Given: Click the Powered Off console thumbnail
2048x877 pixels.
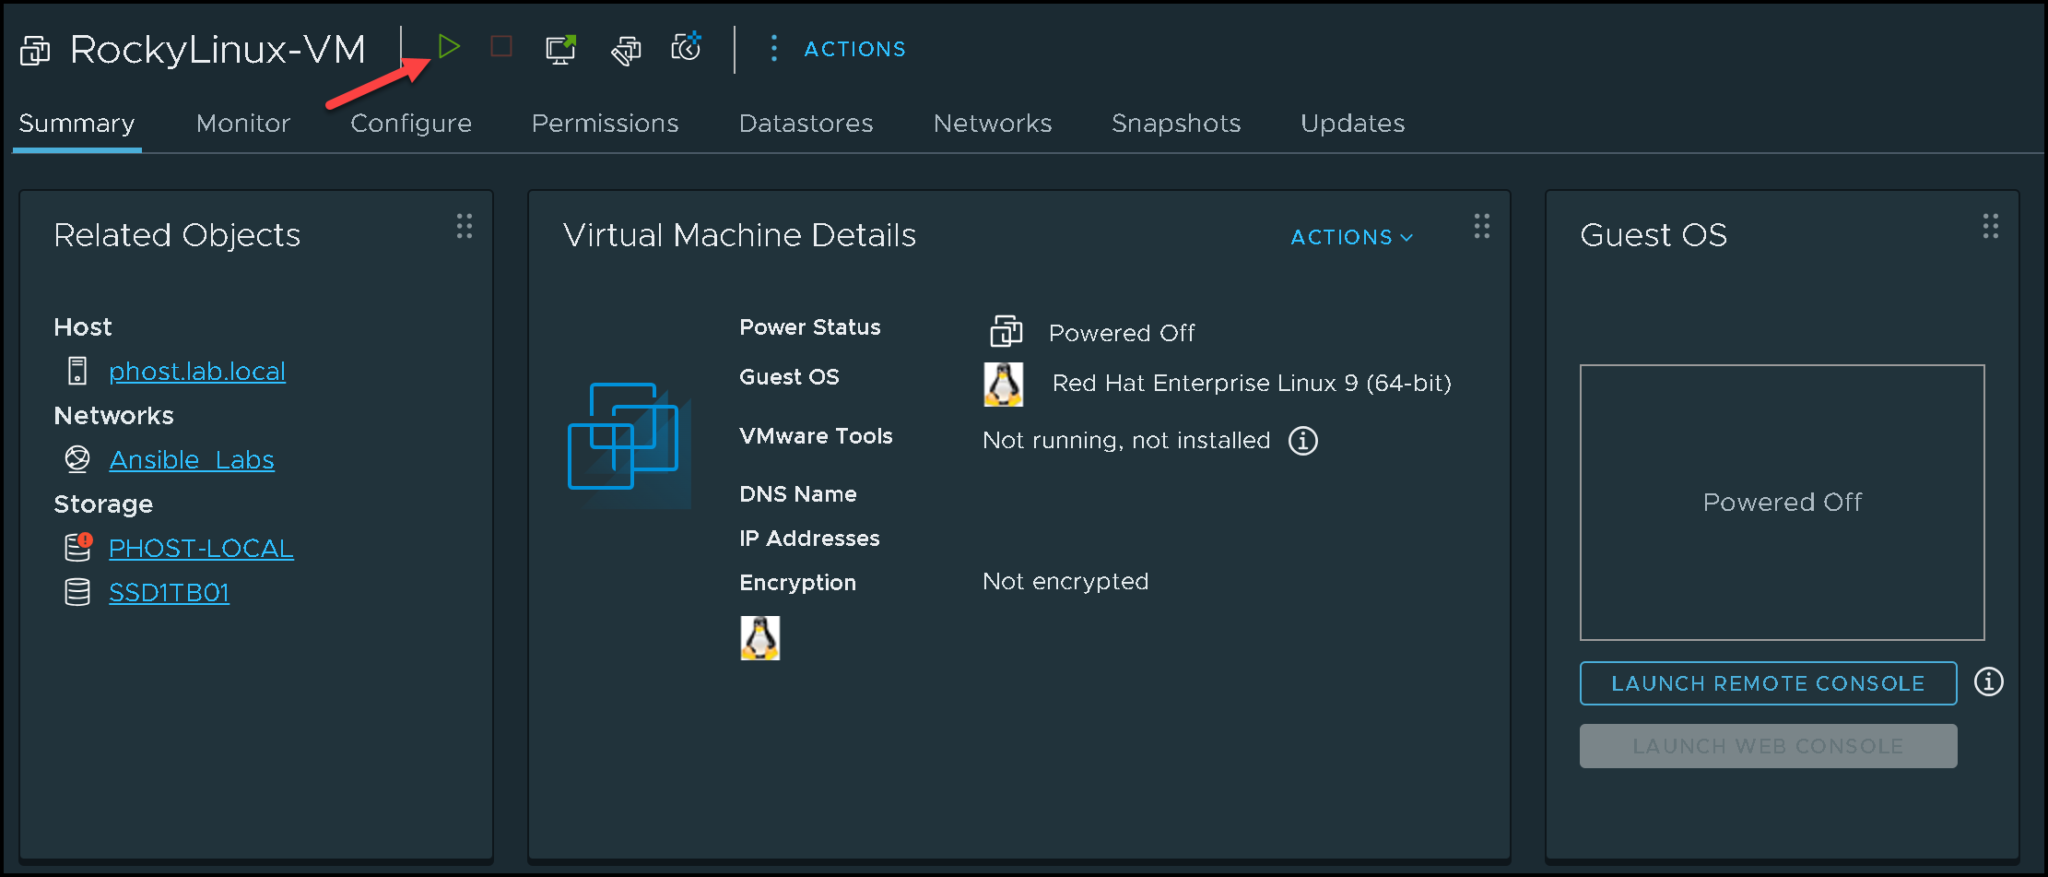Looking at the screenshot, I should (1781, 502).
